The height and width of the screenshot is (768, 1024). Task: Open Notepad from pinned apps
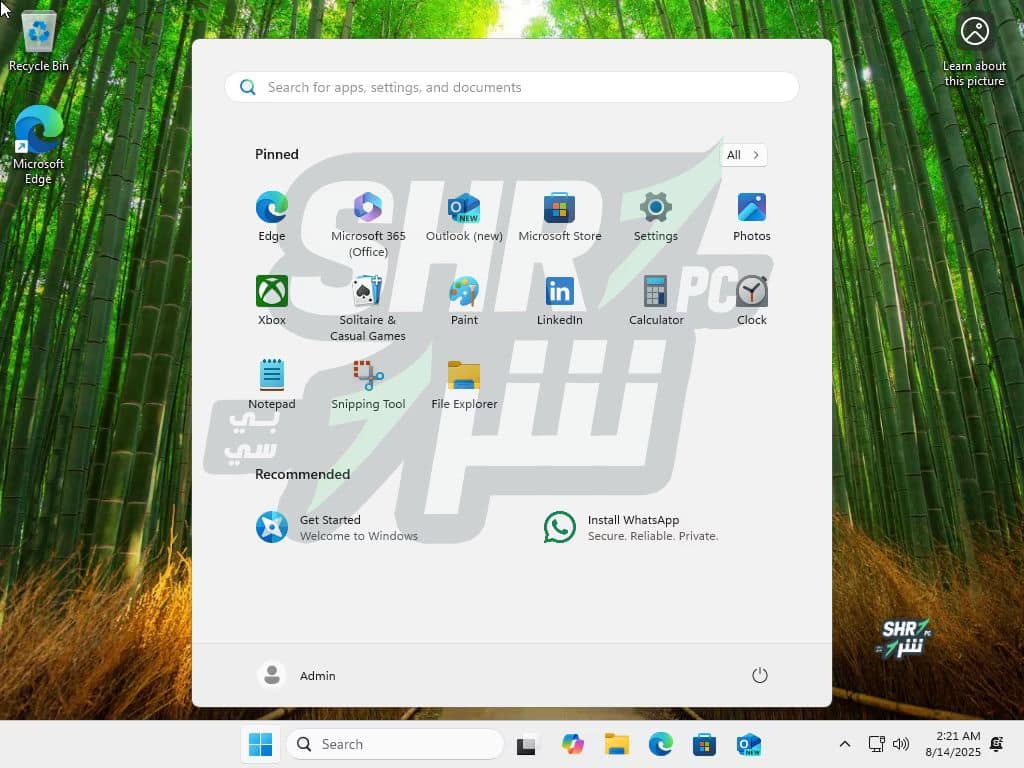[x=272, y=384]
